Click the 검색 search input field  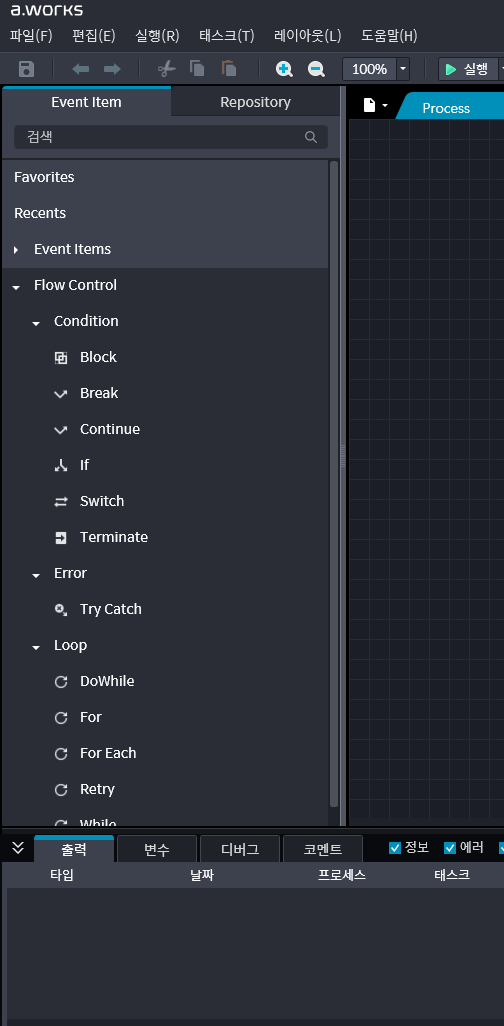point(171,137)
